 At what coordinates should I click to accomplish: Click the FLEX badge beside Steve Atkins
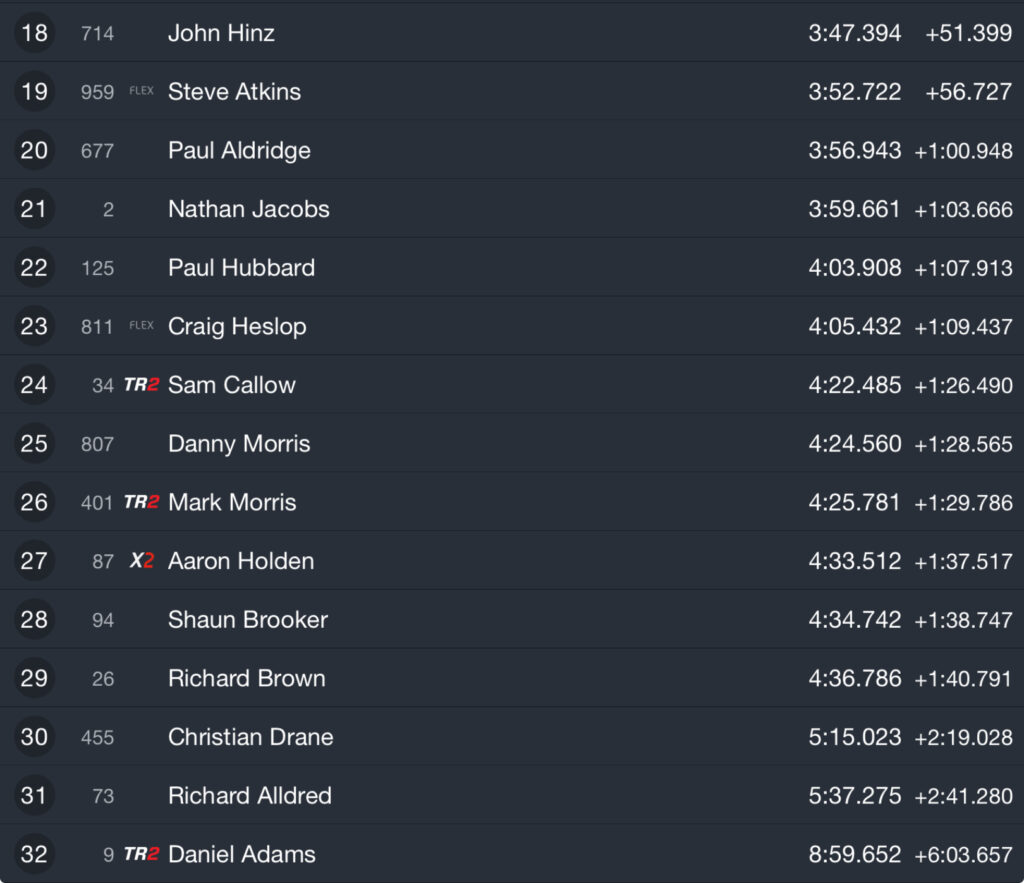[x=142, y=91]
